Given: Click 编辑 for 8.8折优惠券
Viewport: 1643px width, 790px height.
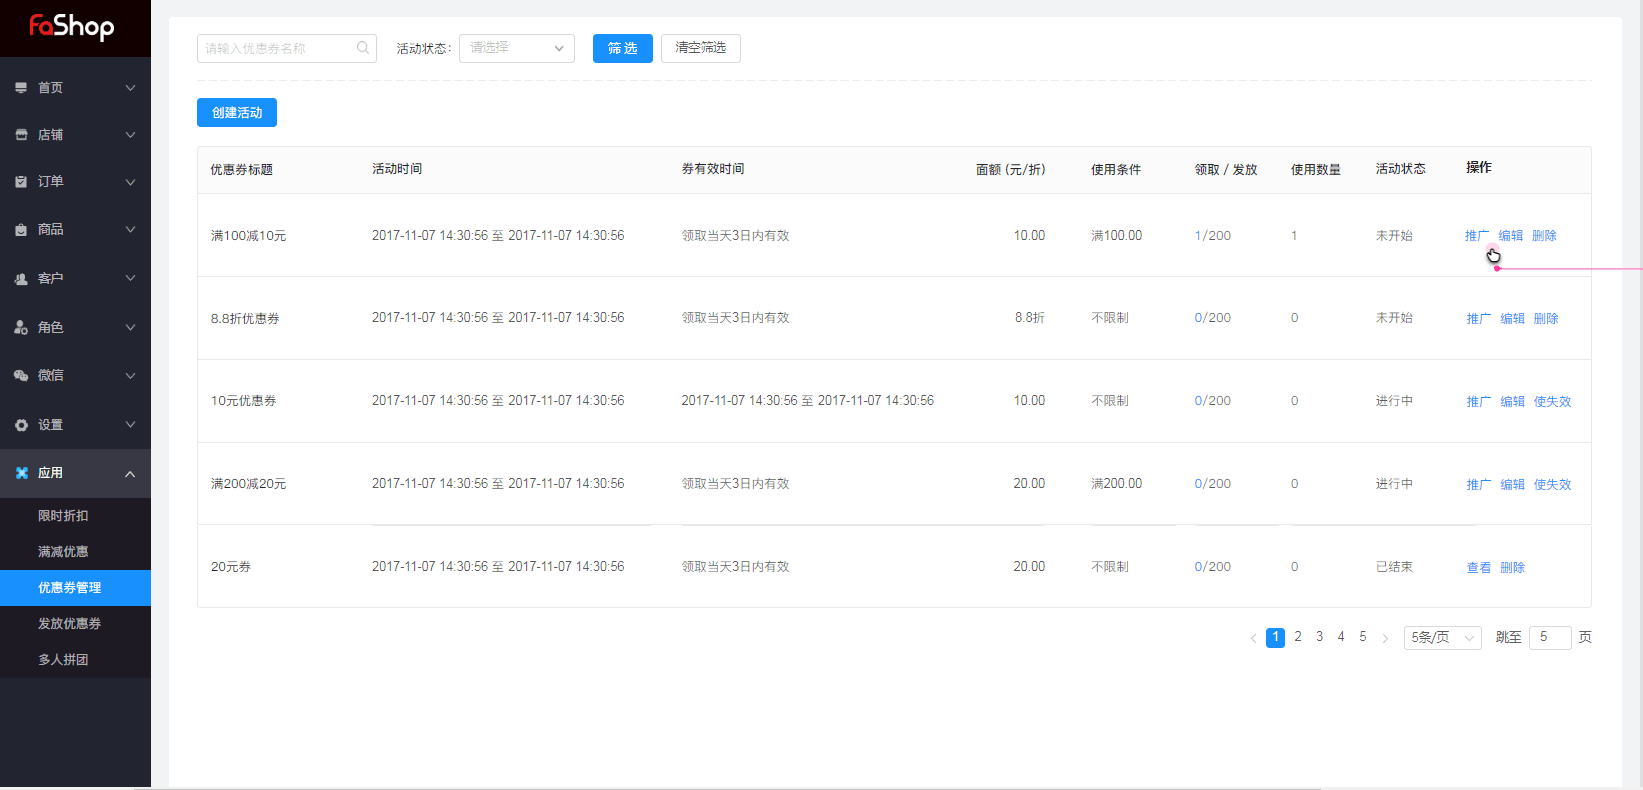Looking at the screenshot, I should coord(1513,319).
